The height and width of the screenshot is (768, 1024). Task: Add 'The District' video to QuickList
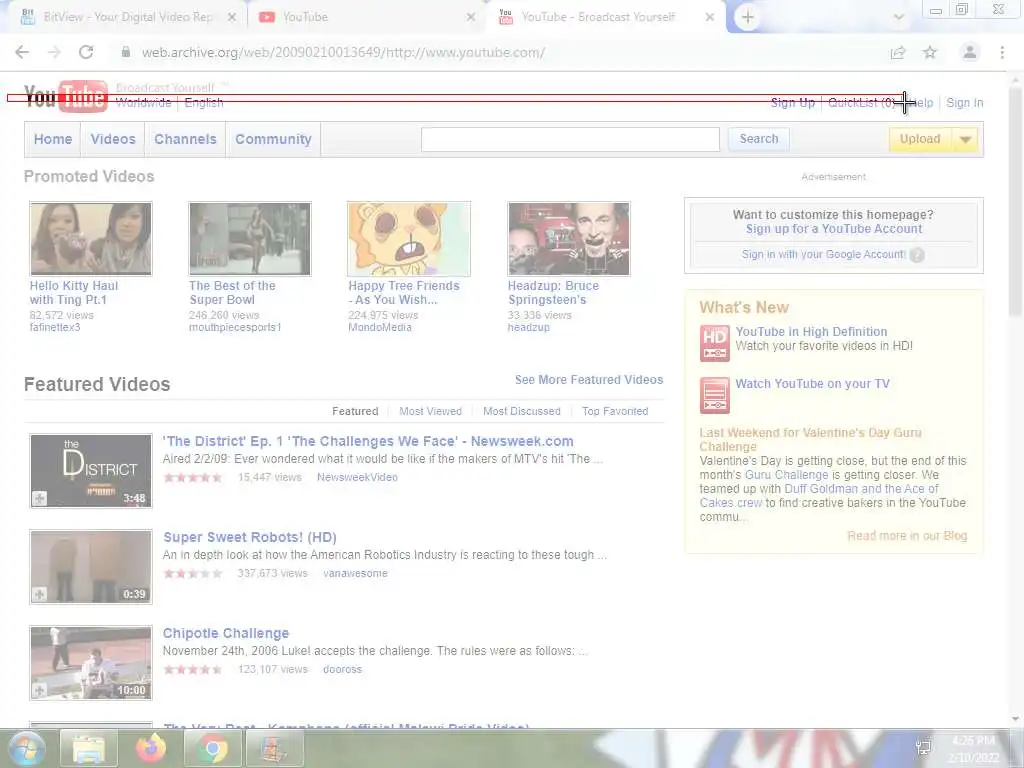pos(40,498)
